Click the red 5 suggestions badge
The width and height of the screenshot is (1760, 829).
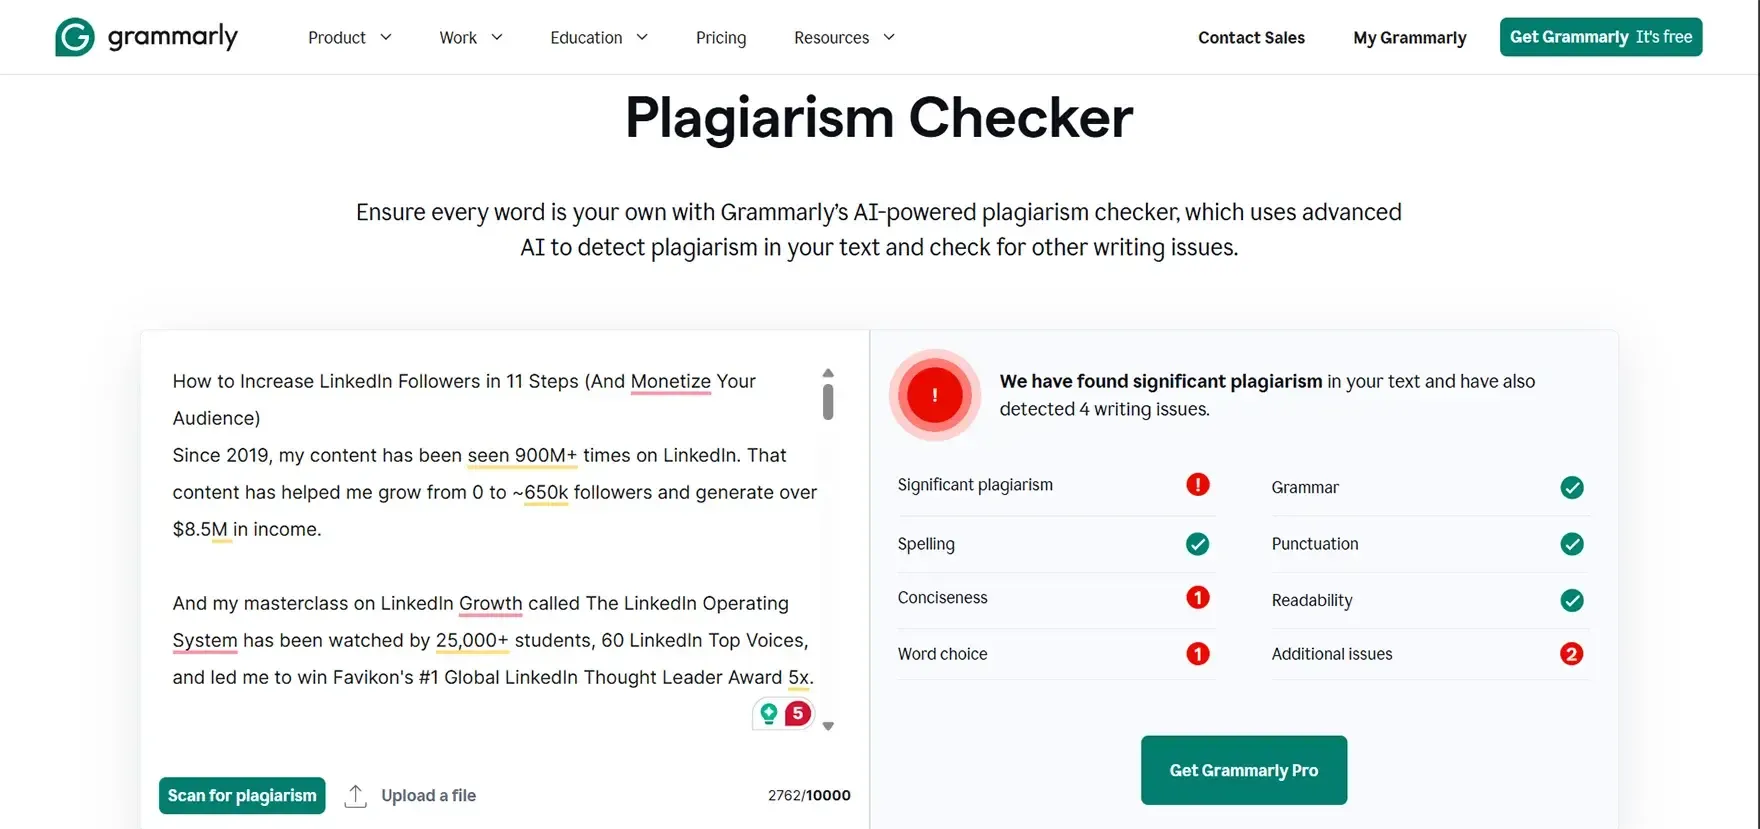click(x=797, y=713)
